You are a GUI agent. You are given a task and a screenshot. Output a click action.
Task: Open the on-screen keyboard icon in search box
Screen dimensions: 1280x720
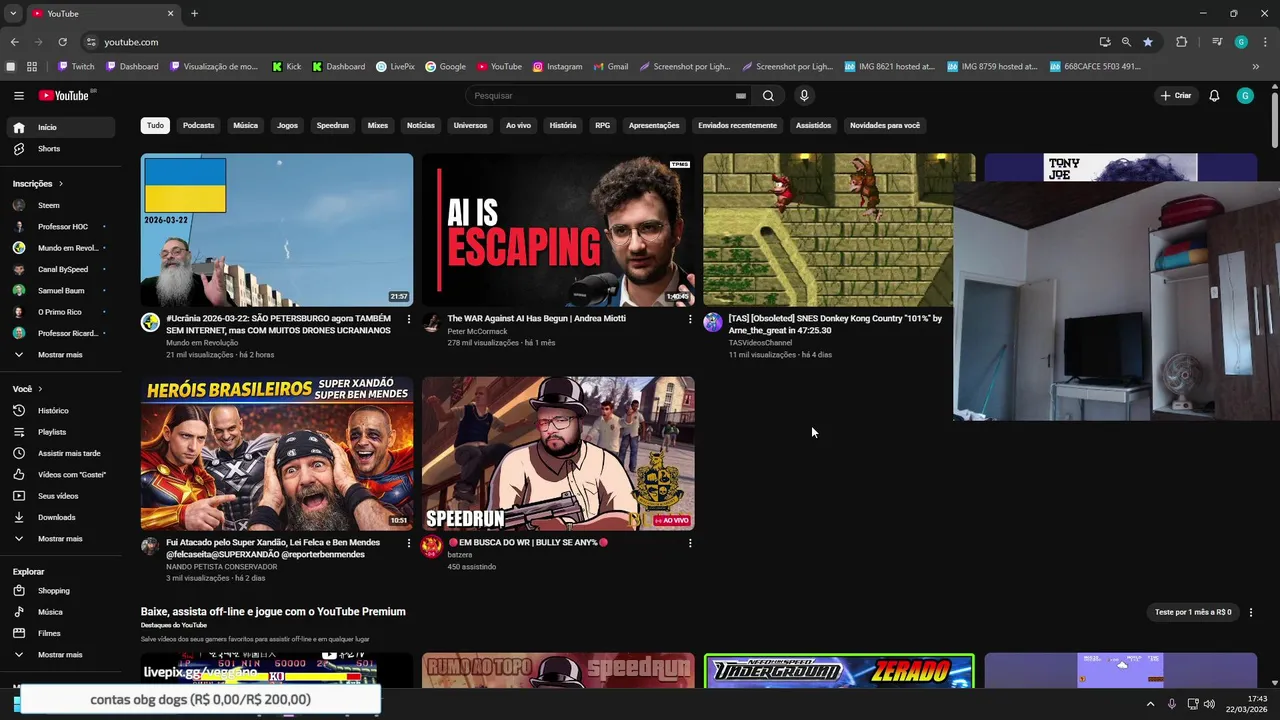click(x=741, y=96)
